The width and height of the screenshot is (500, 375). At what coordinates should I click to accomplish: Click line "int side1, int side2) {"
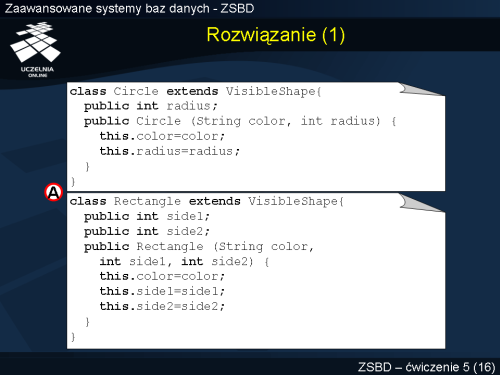[x=184, y=261]
